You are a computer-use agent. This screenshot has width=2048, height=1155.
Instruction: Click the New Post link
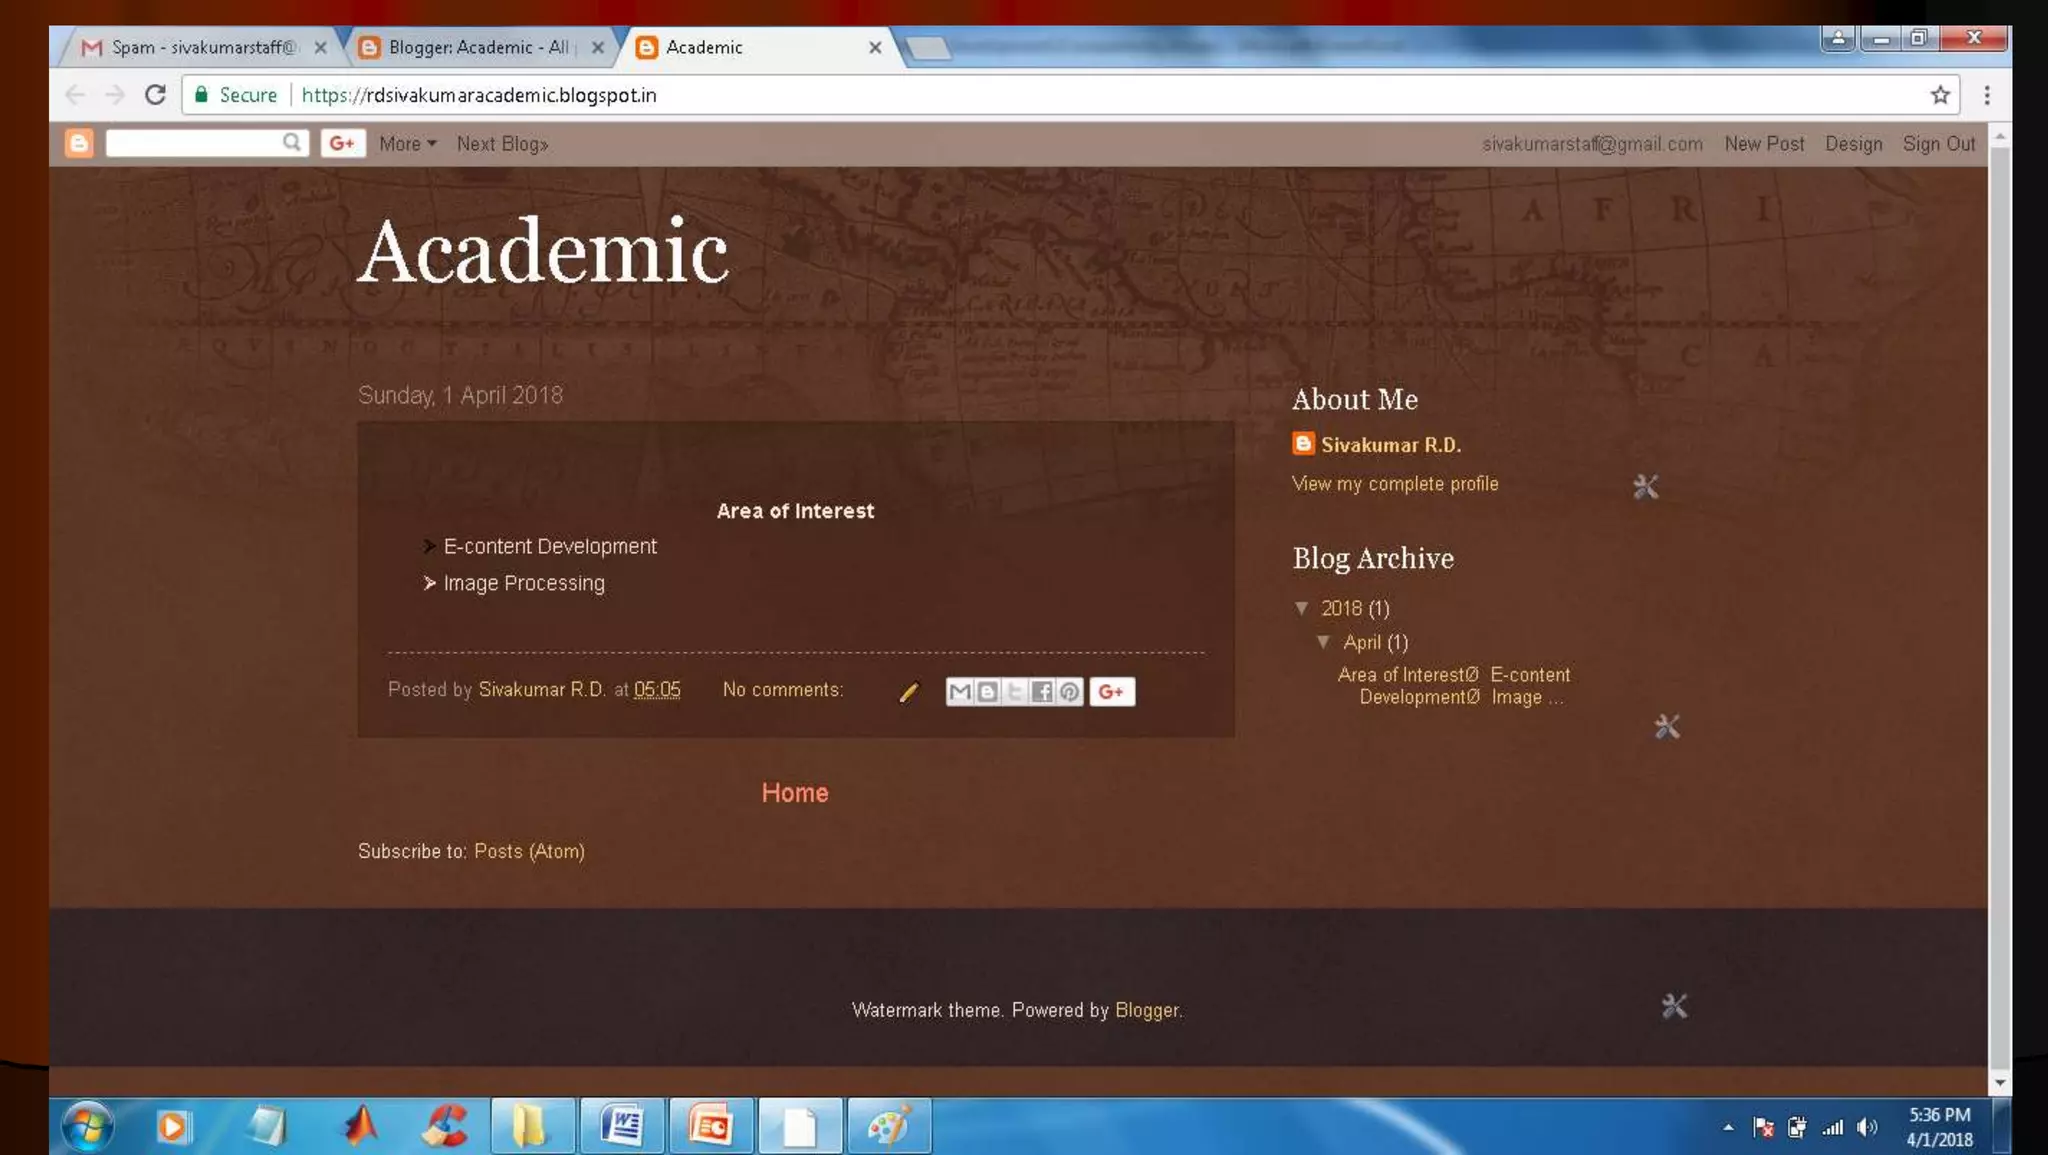coord(1763,144)
